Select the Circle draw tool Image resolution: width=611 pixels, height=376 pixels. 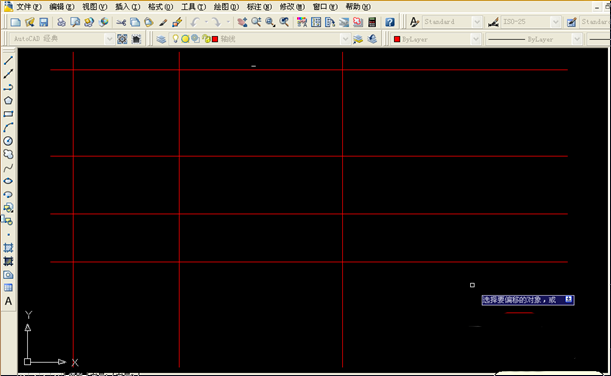(8, 141)
